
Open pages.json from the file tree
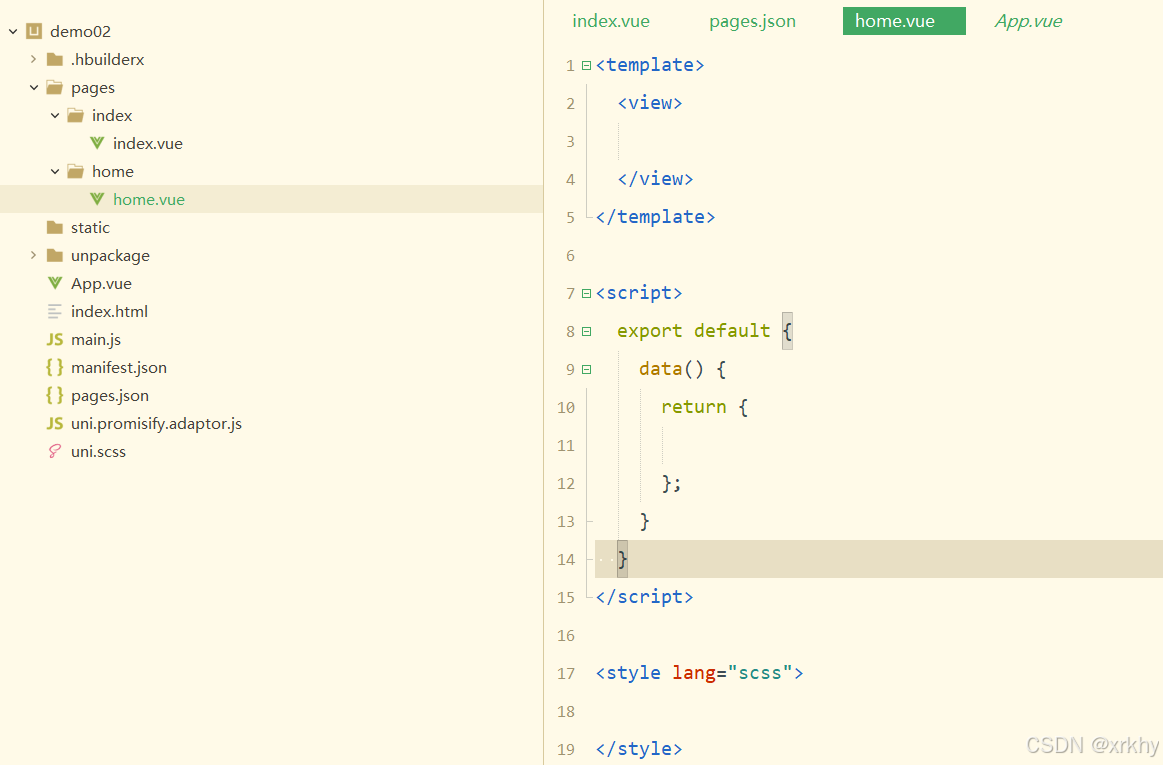tap(110, 395)
